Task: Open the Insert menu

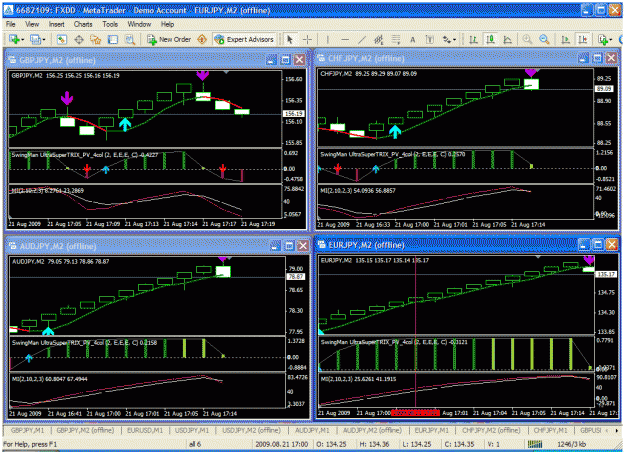Action: (57, 24)
